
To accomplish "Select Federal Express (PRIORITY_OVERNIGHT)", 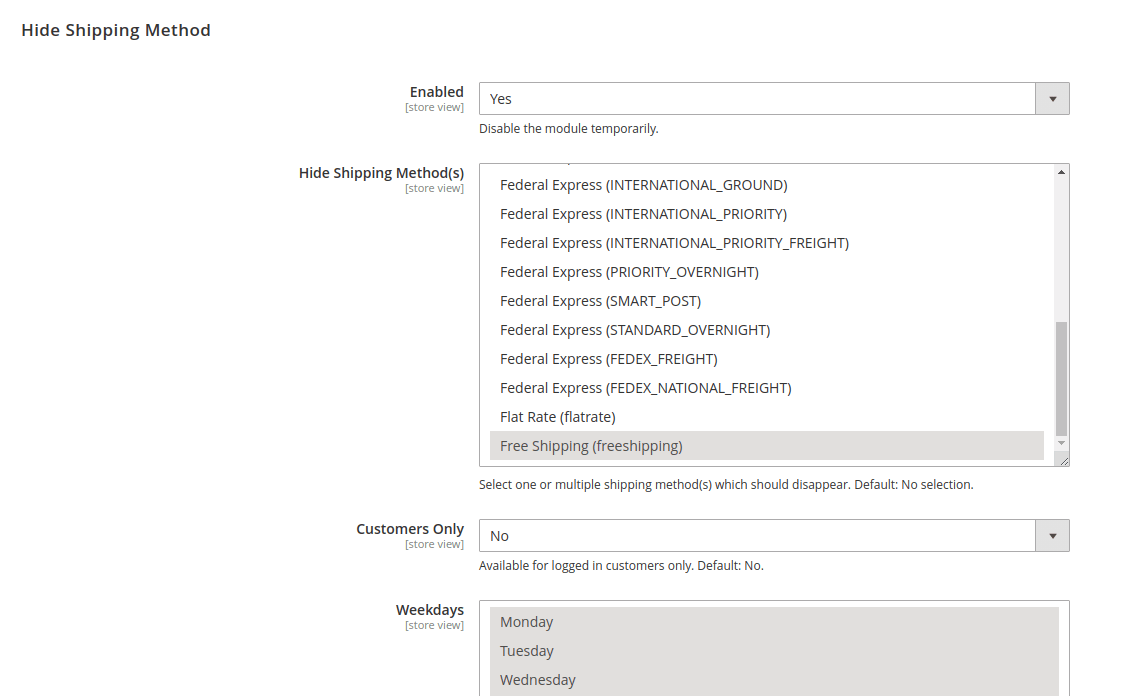I will (x=629, y=272).
